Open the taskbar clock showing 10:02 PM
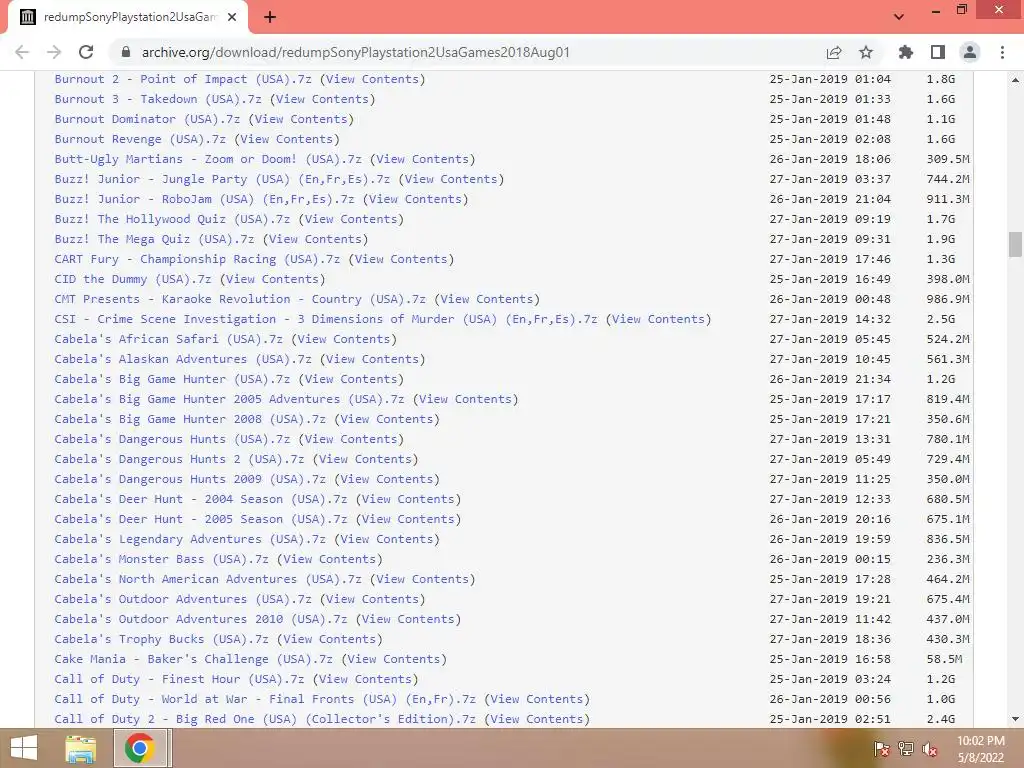Image resolution: width=1024 pixels, height=768 pixels. point(980,749)
